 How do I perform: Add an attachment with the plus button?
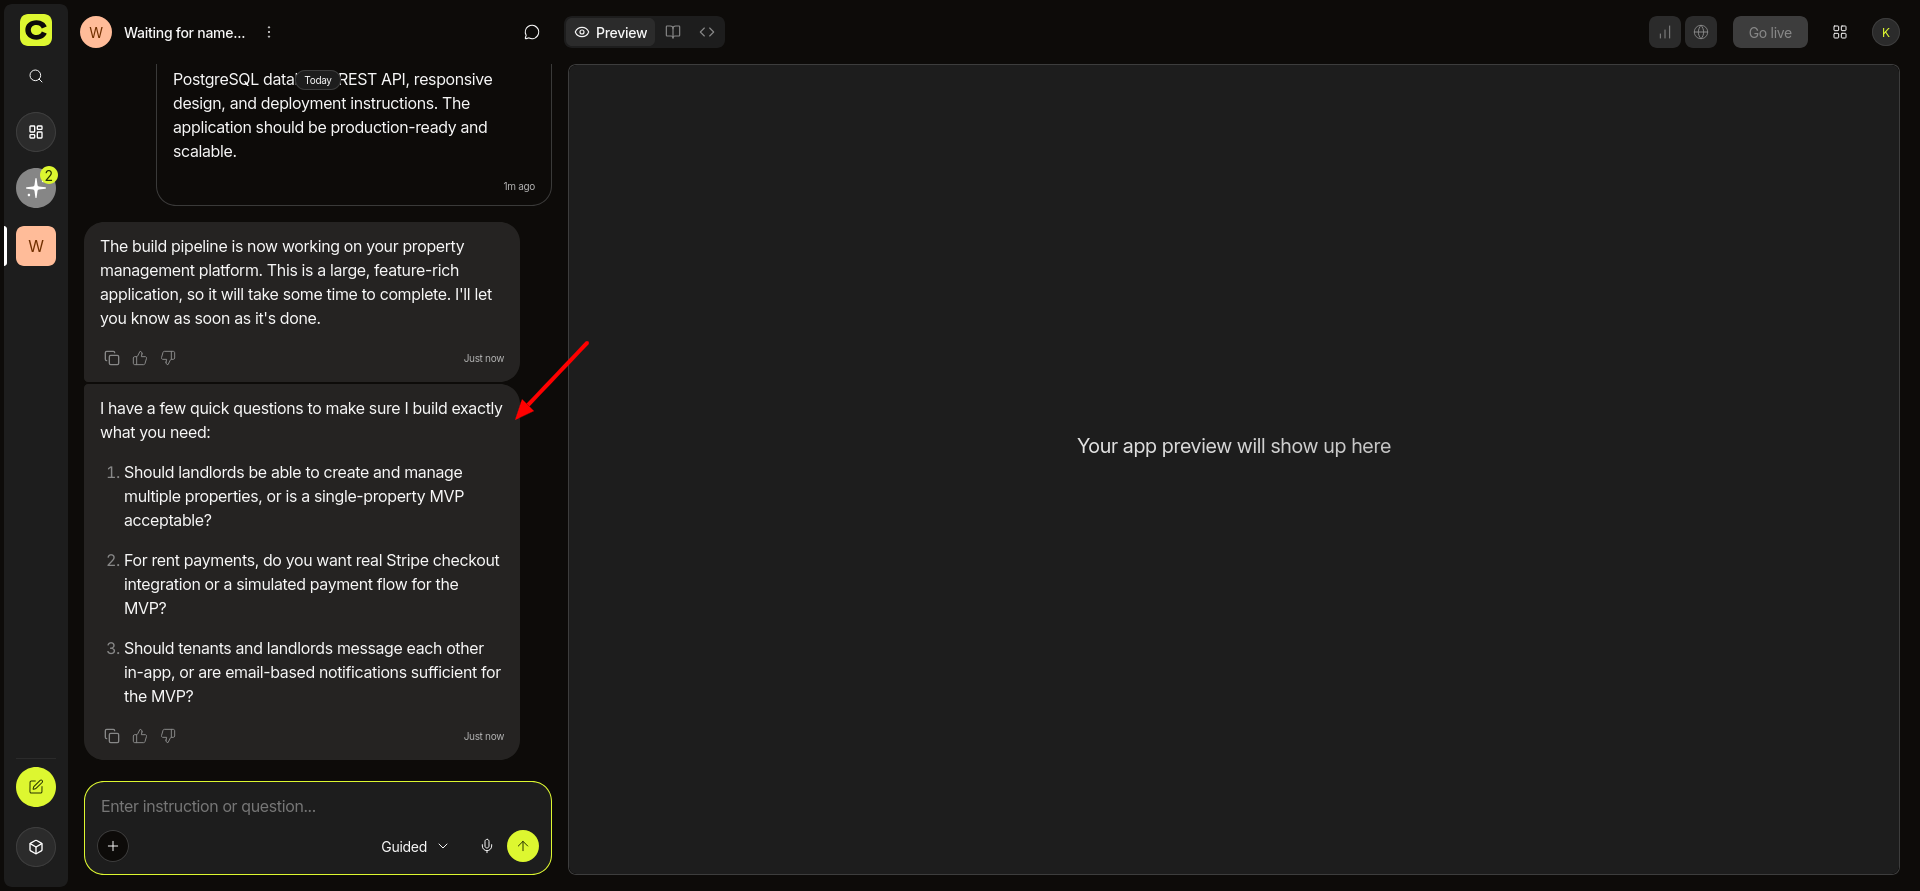click(113, 846)
